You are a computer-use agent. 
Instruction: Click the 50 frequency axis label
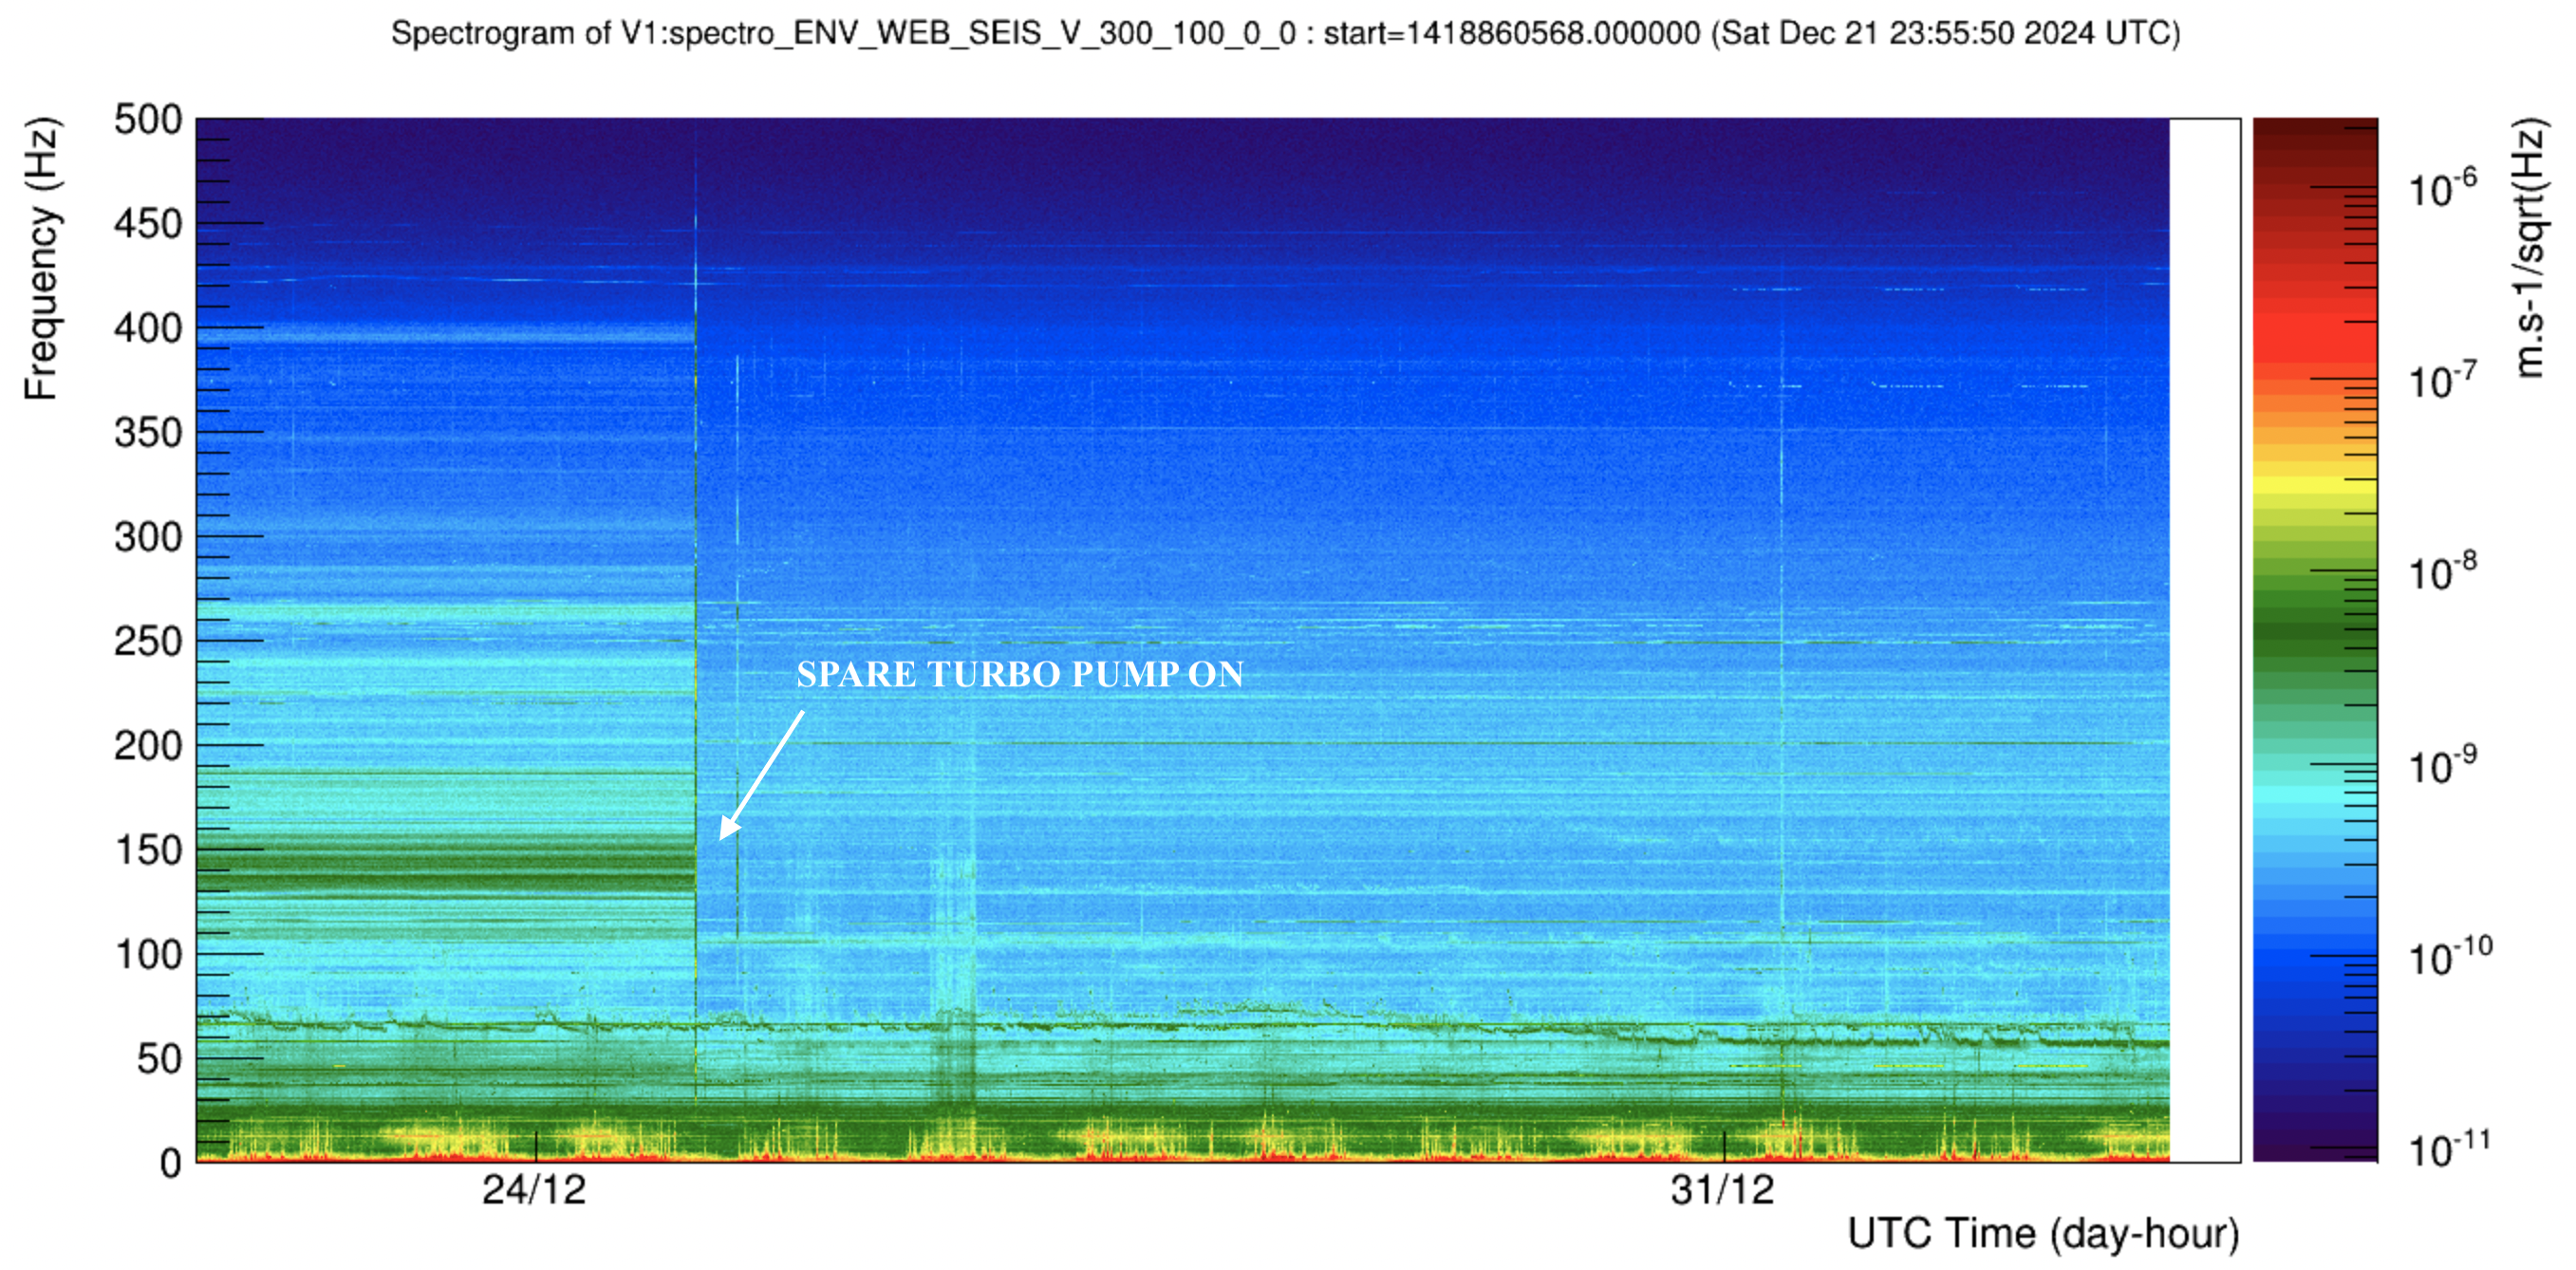(x=160, y=1059)
